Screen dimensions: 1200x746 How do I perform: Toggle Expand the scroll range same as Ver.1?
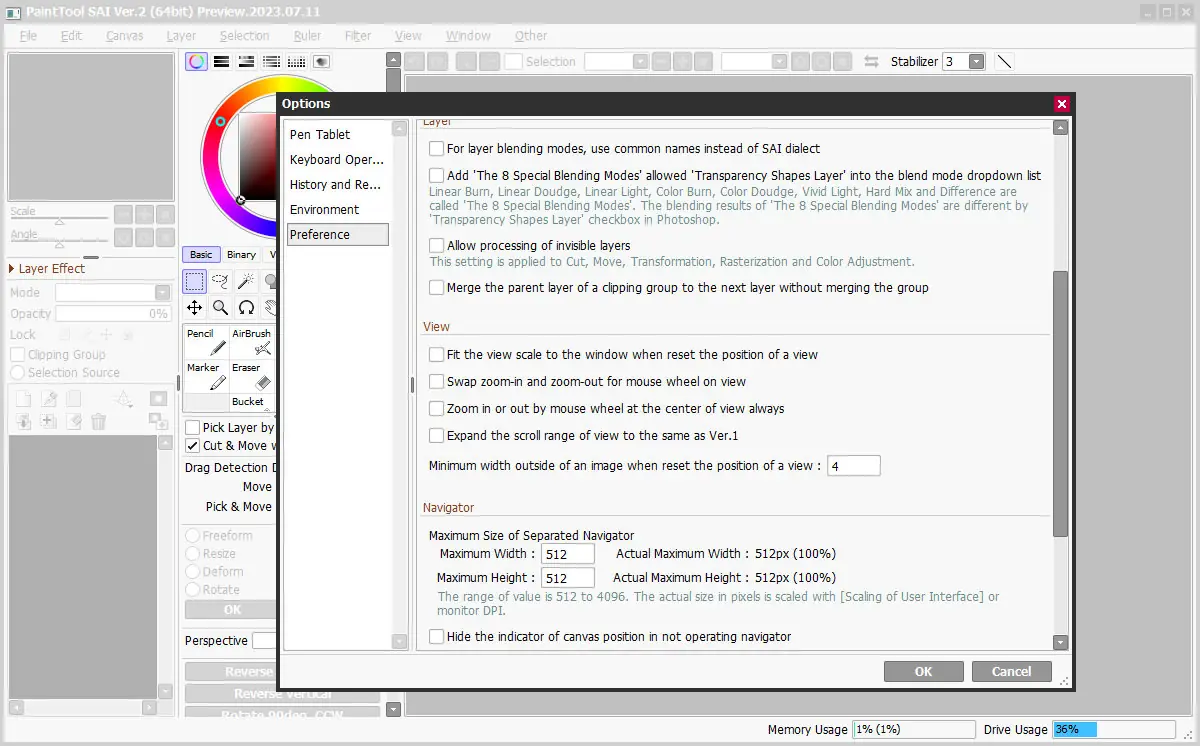[436, 435]
